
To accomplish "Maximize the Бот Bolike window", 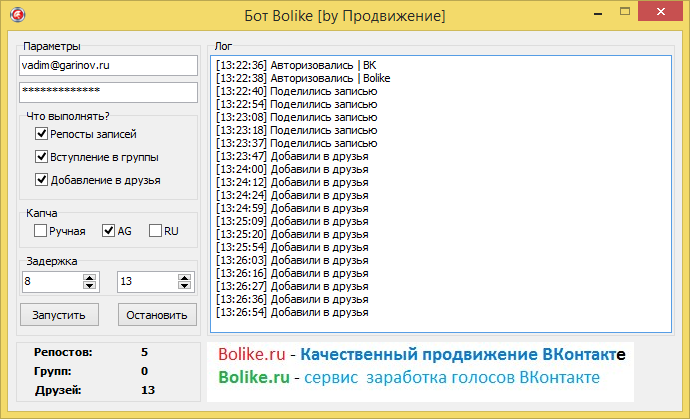I will (625, 12).
